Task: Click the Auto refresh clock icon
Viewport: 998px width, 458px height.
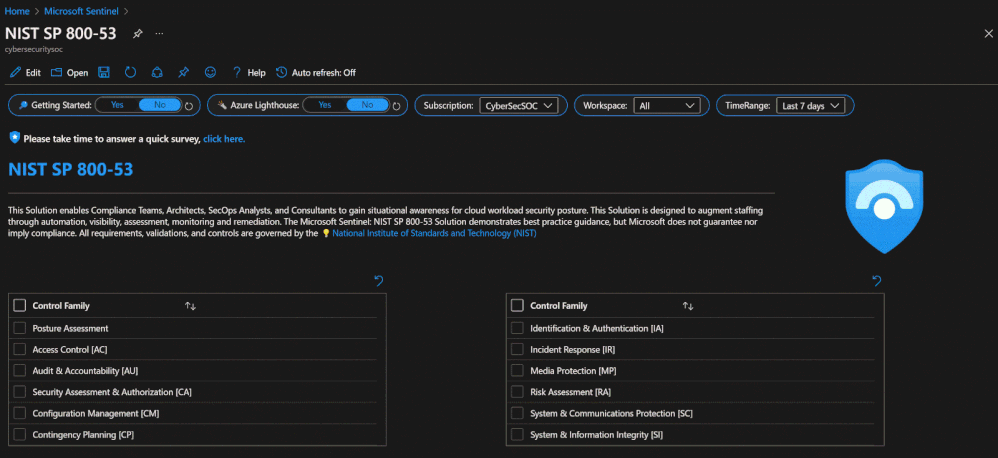Action: pyautogui.click(x=281, y=73)
